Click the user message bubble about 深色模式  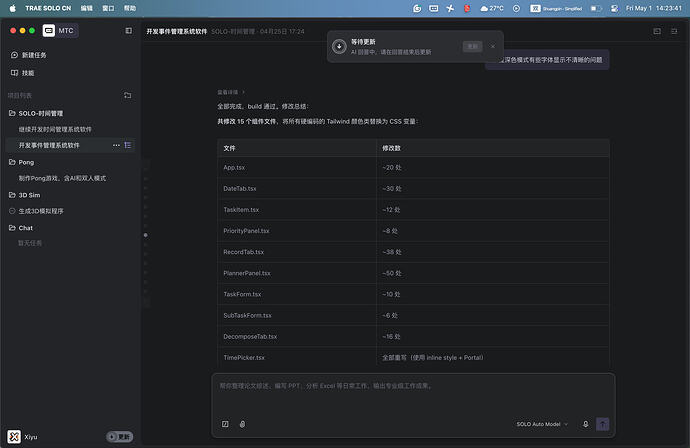click(x=547, y=60)
